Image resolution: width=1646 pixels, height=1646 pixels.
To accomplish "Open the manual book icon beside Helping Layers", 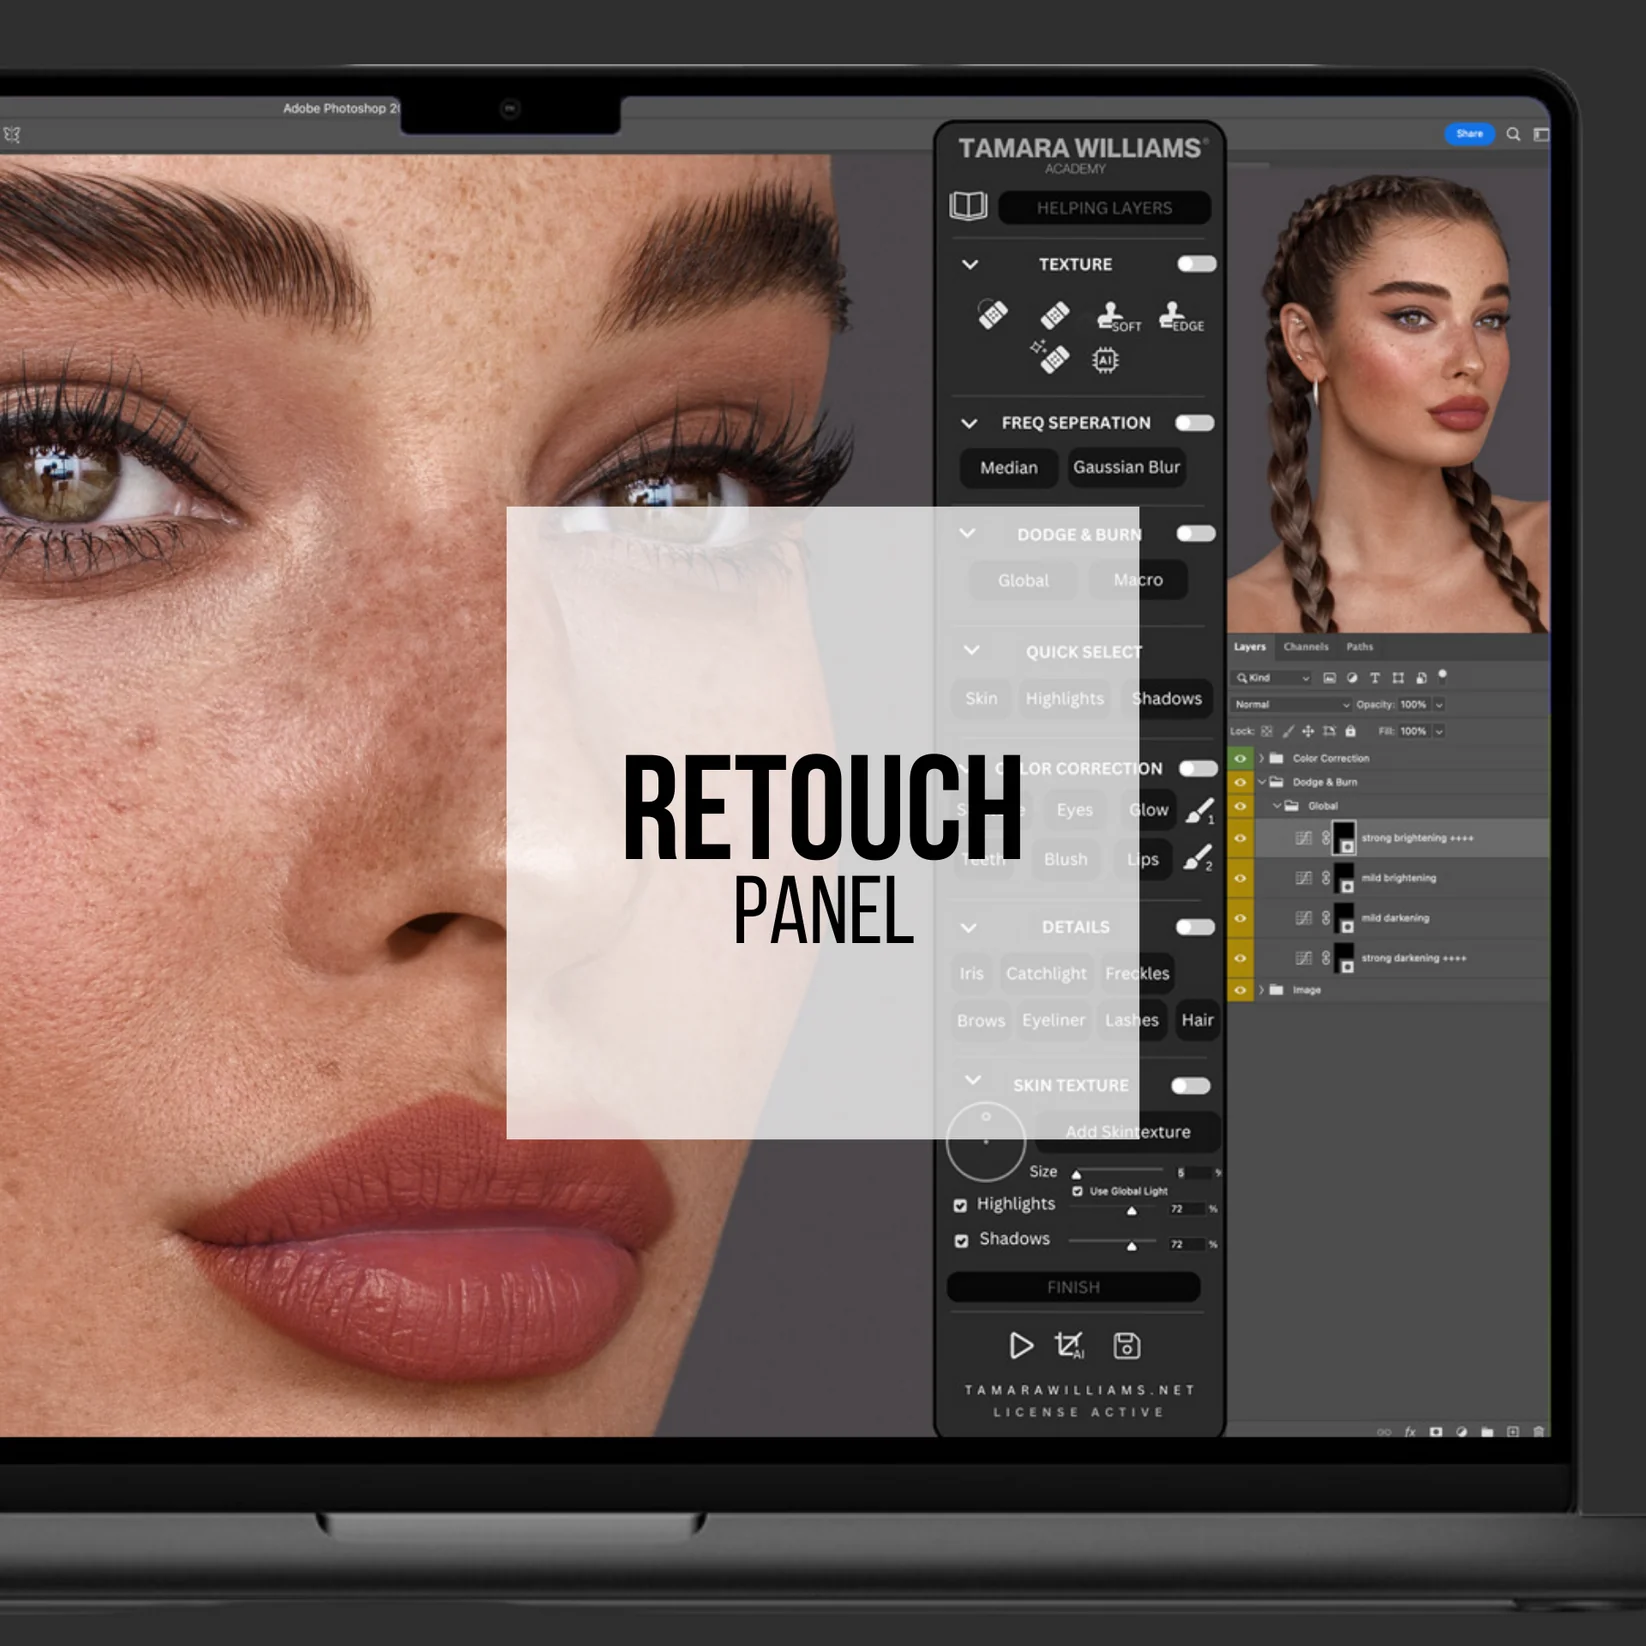I will pos(969,208).
